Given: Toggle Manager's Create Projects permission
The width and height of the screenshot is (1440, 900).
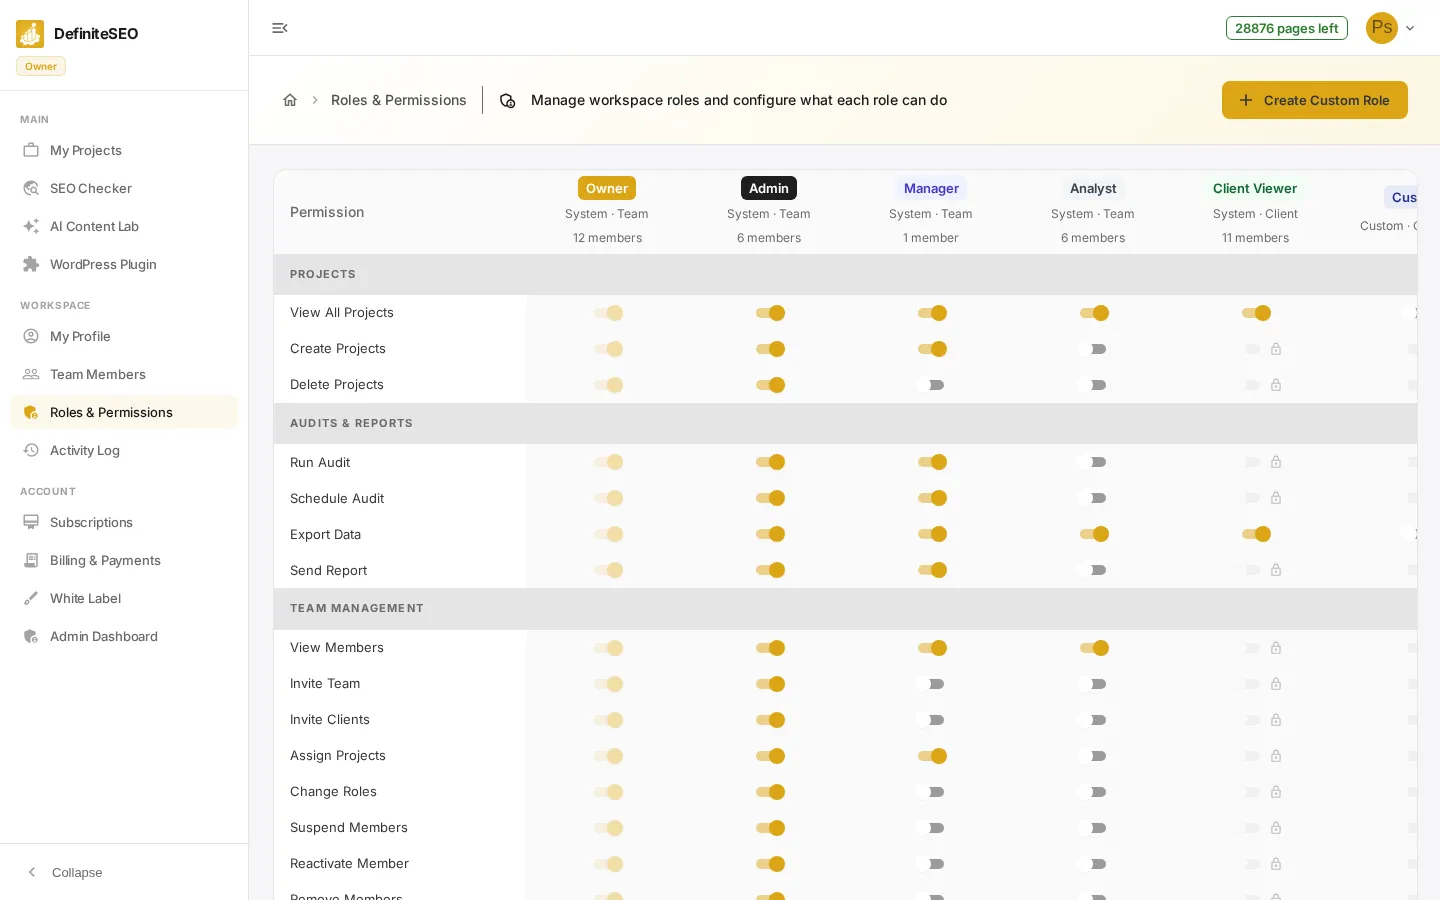Looking at the screenshot, I should (x=932, y=349).
